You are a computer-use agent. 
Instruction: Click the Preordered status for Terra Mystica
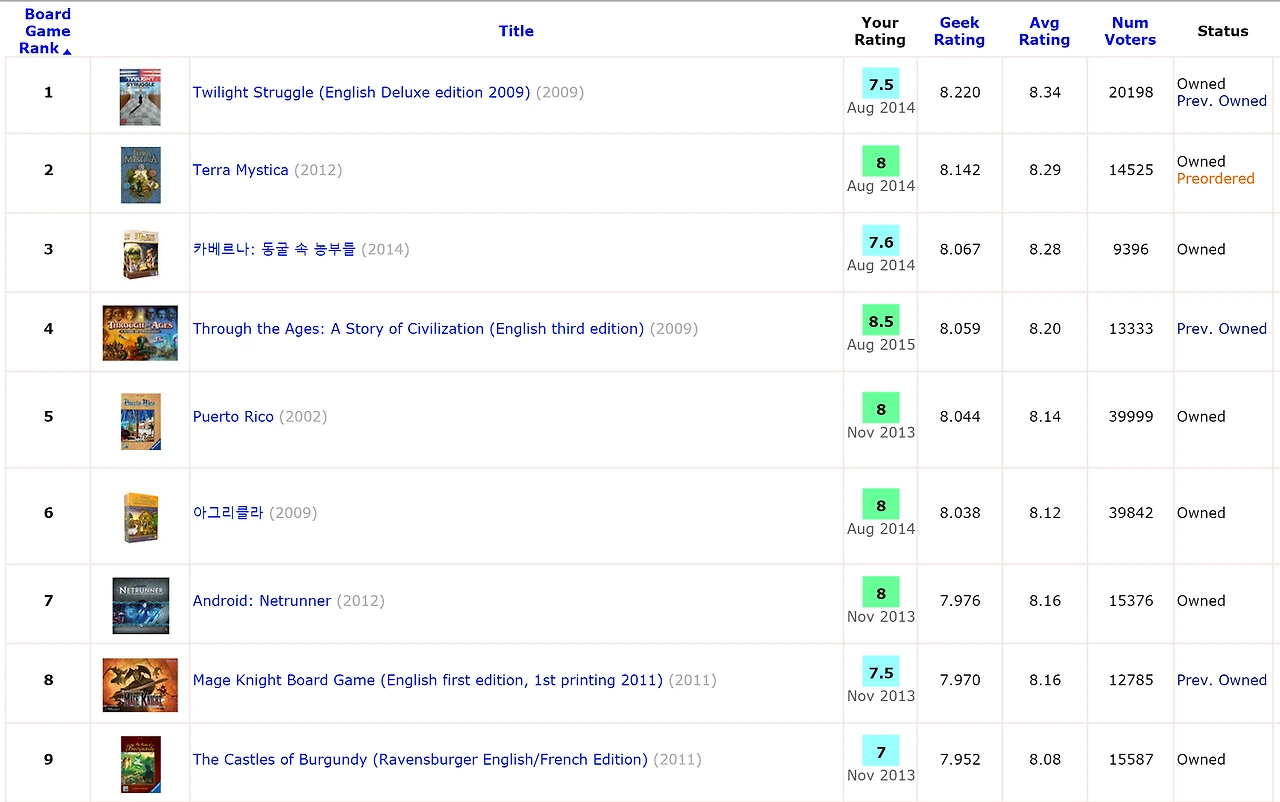1216,179
